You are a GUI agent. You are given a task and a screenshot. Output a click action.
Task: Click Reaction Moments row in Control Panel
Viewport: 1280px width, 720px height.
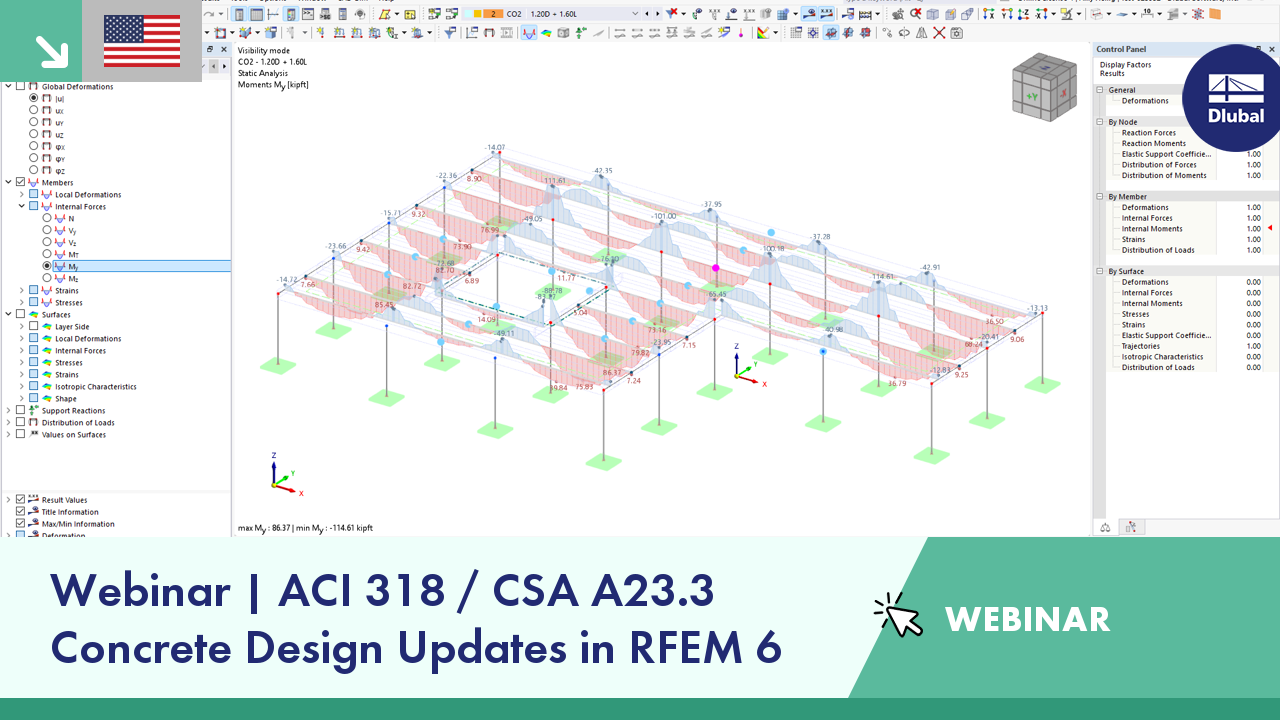(x=1154, y=144)
